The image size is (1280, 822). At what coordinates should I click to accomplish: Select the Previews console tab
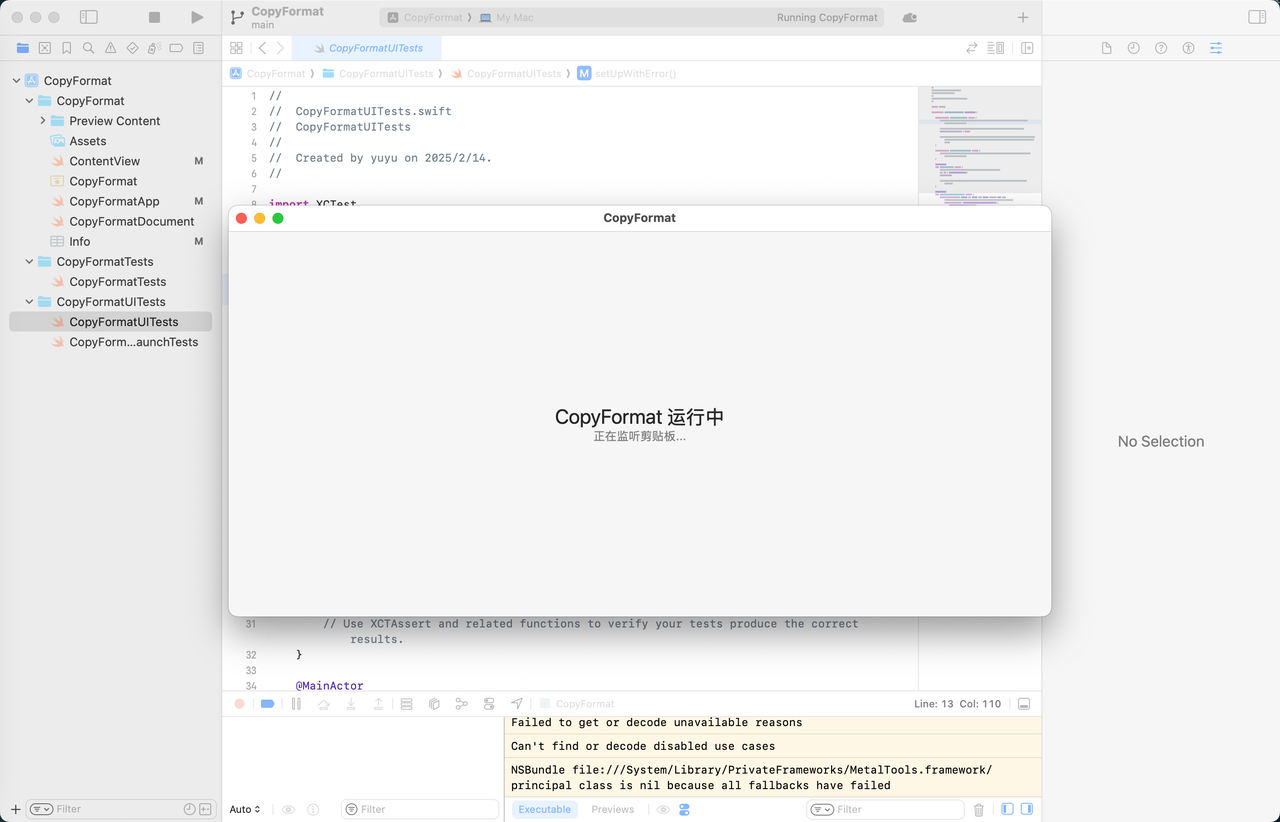(x=612, y=809)
